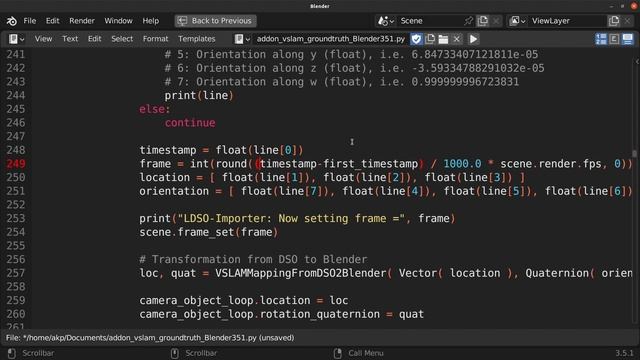Click the Scene name field
Image resolution: width=640 pixels, height=360 pixels.
(429, 21)
